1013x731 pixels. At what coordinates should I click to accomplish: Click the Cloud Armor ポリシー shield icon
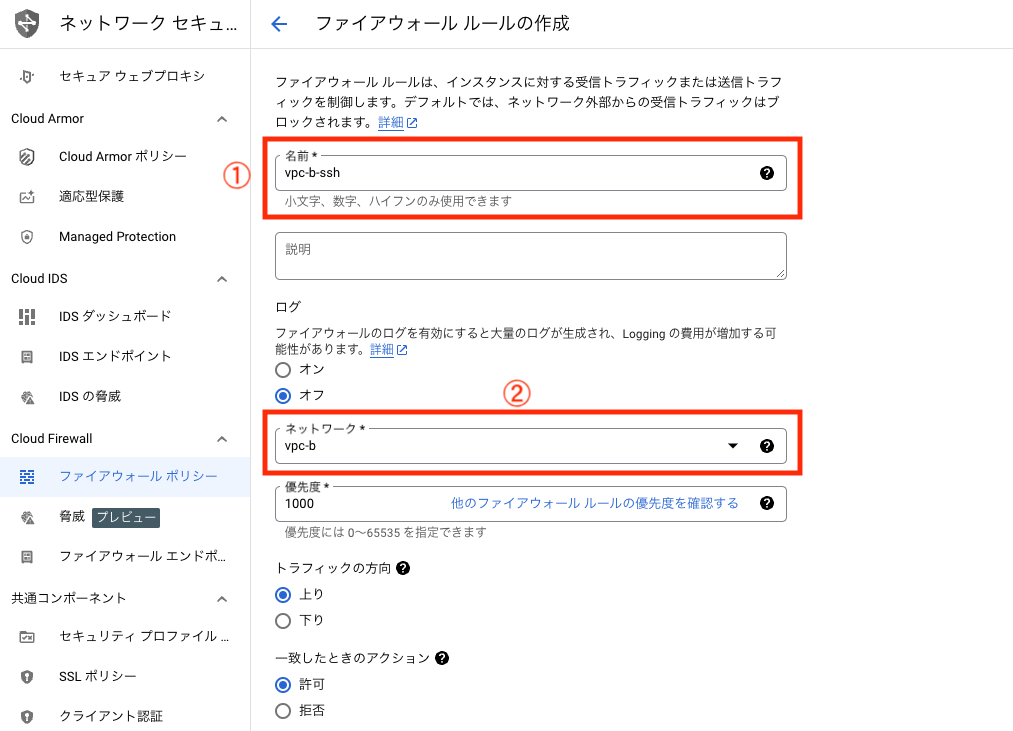click(x=26, y=157)
